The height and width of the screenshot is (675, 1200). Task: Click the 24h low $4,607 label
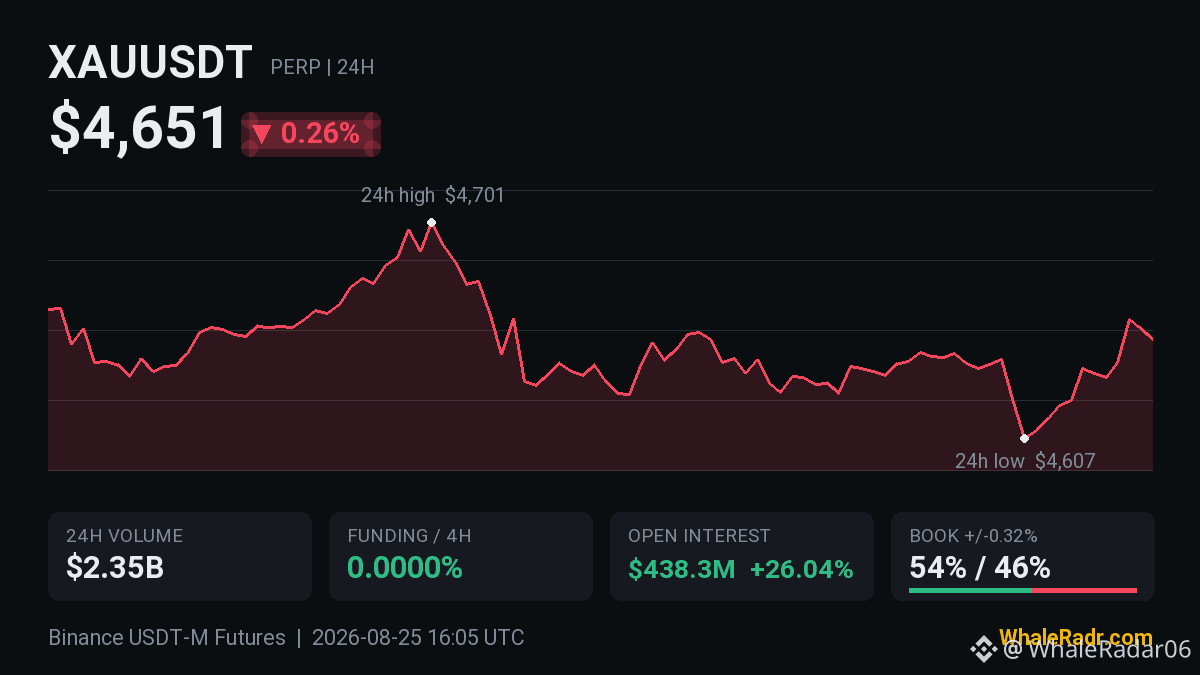pos(1025,461)
